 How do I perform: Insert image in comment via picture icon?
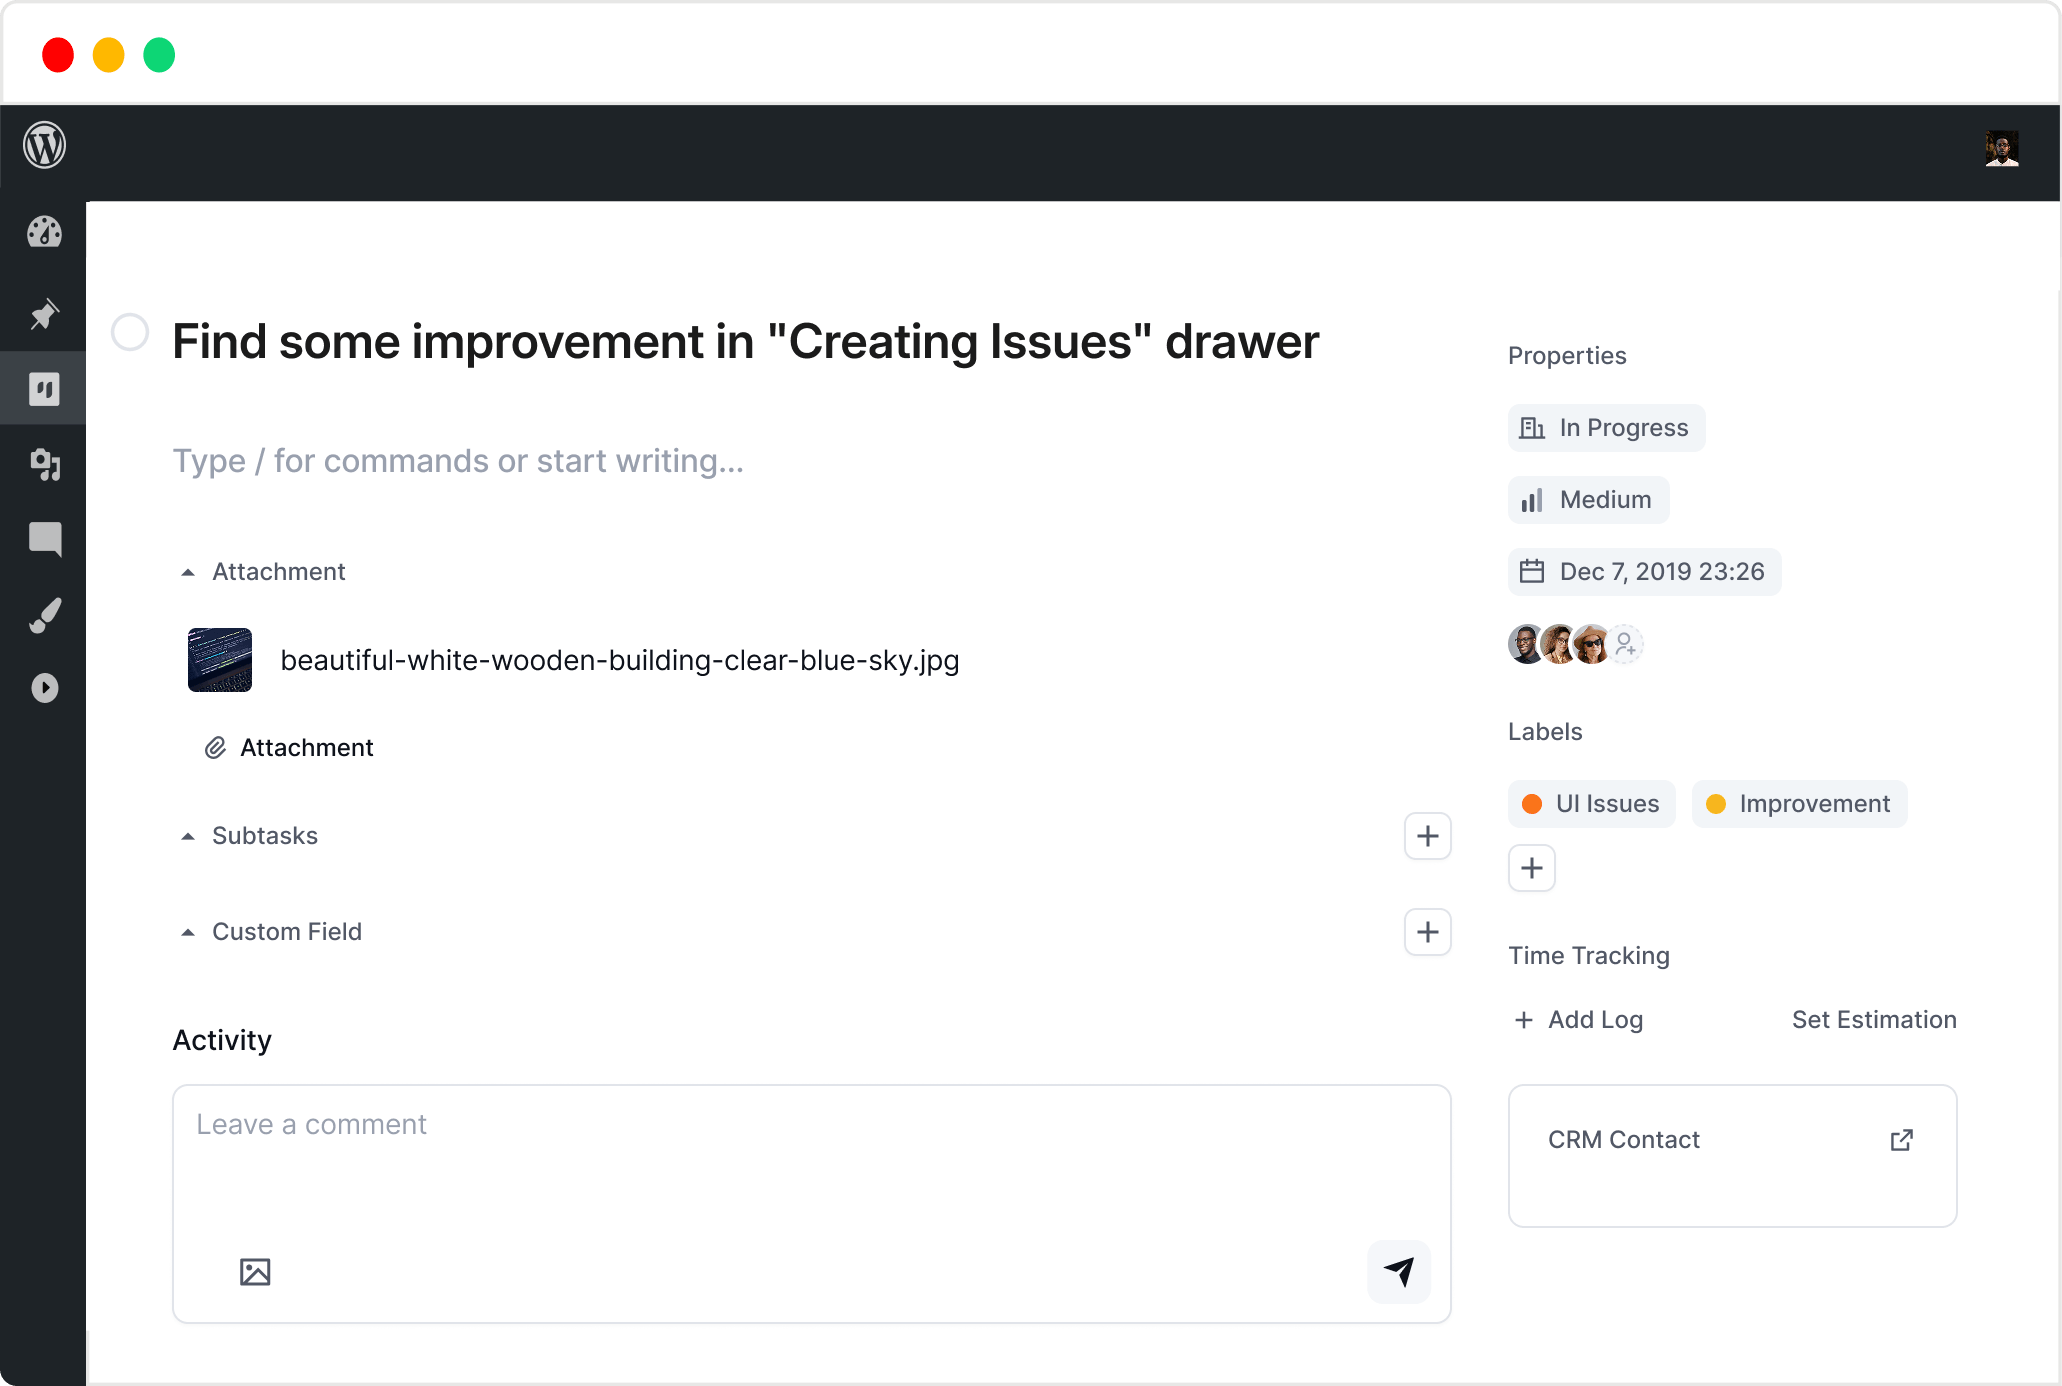coord(255,1272)
